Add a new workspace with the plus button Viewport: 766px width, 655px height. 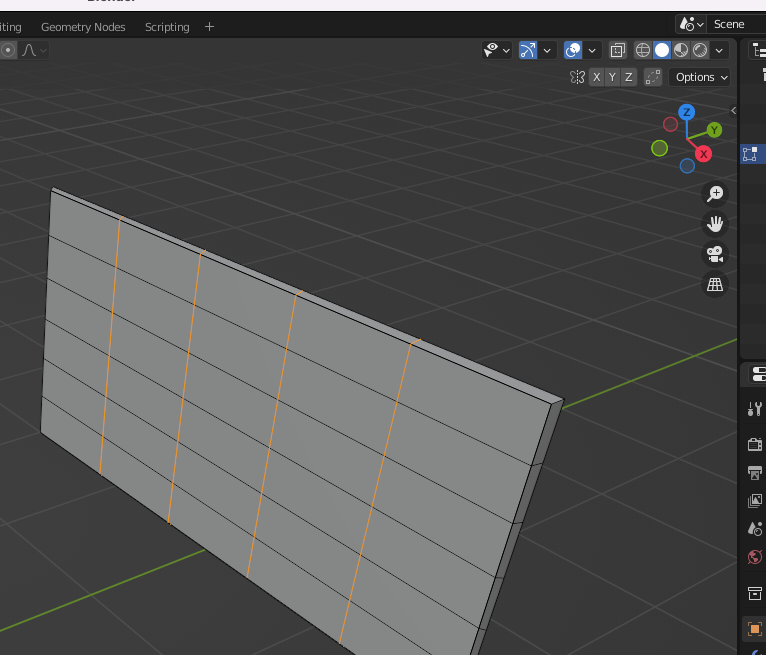pyautogui.click(x=209, y=27)
